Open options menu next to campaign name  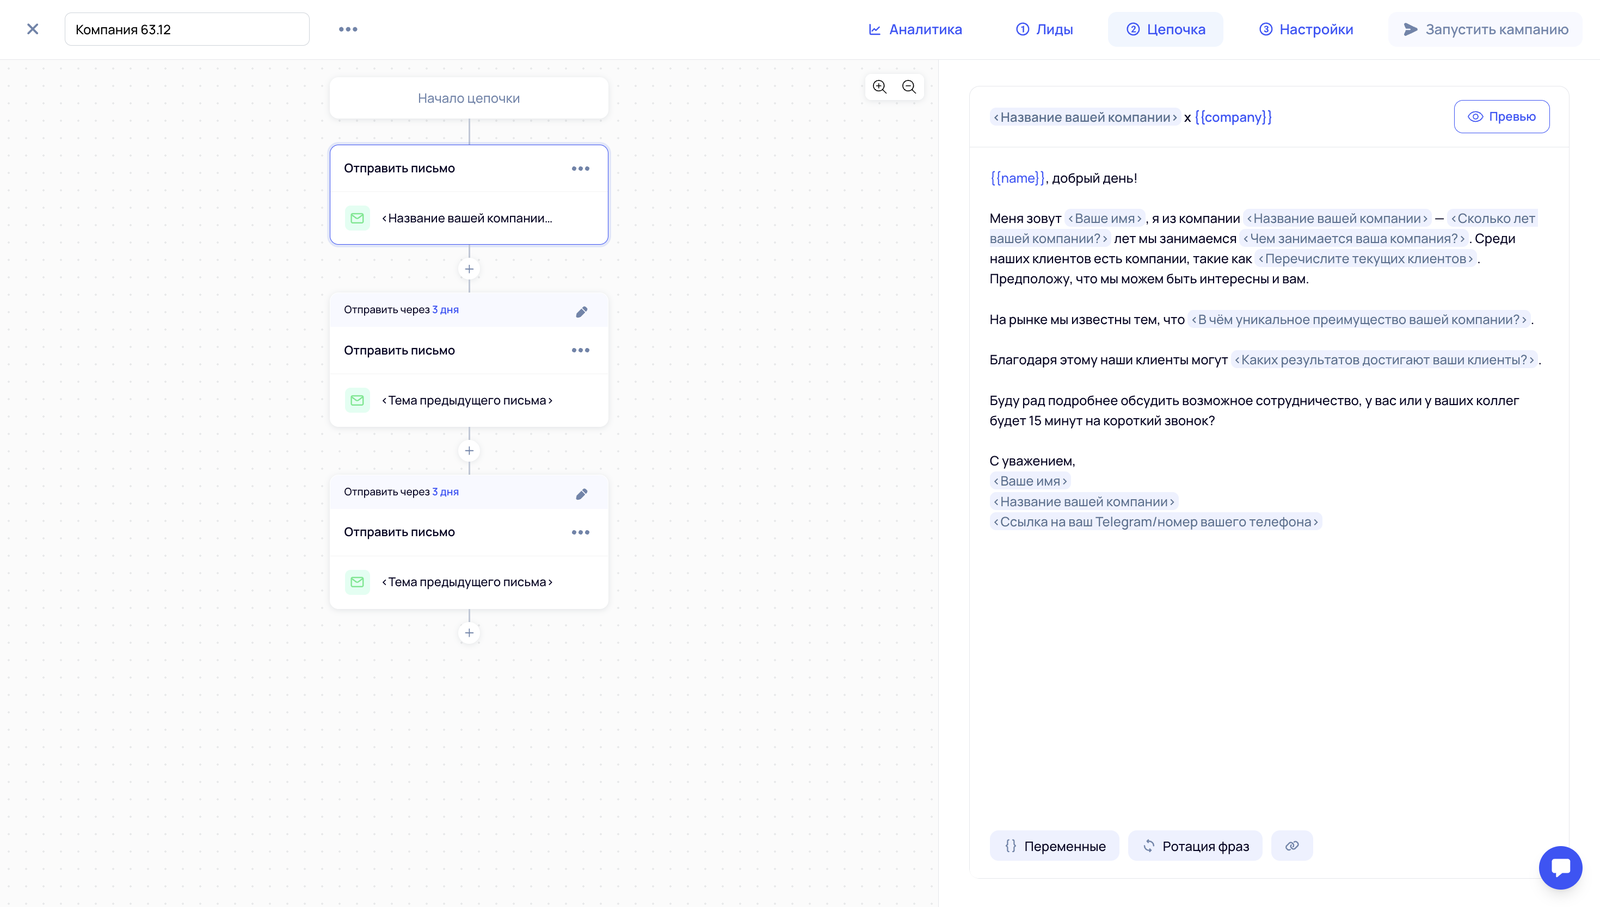pos(348,29)
